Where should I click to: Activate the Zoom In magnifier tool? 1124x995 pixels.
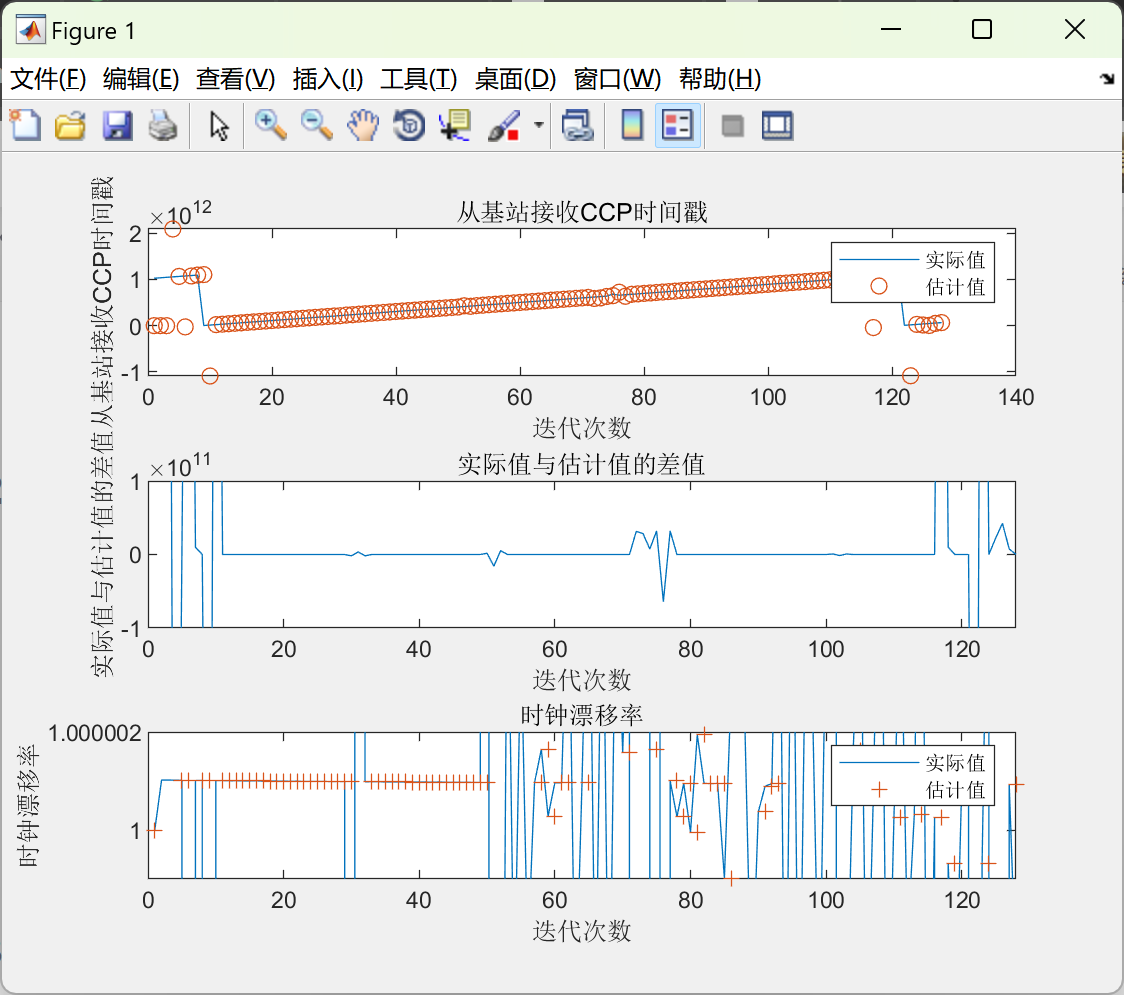270,125
